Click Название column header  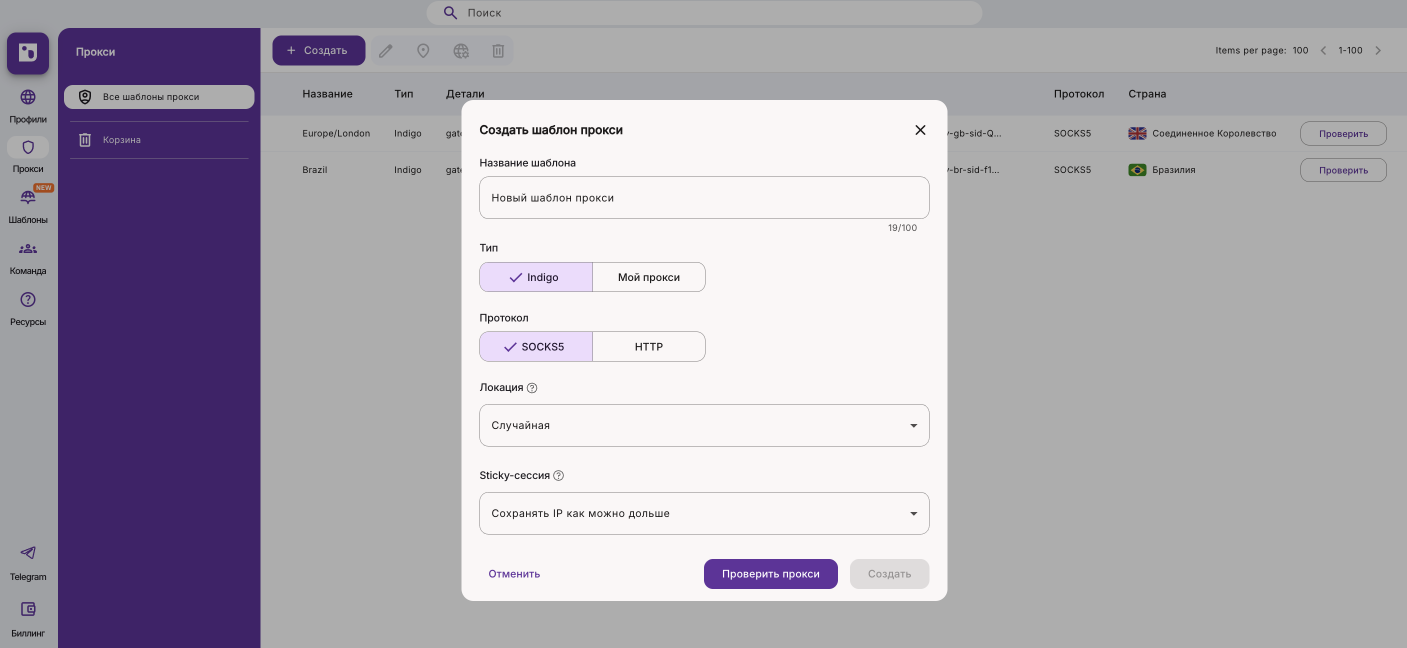[327, 94]
